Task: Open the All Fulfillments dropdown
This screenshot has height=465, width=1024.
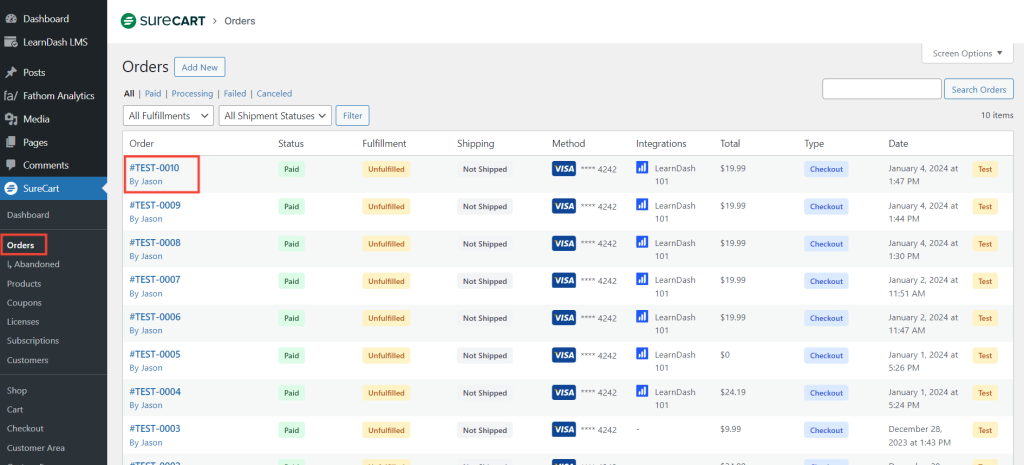Action: pos(168,116)
